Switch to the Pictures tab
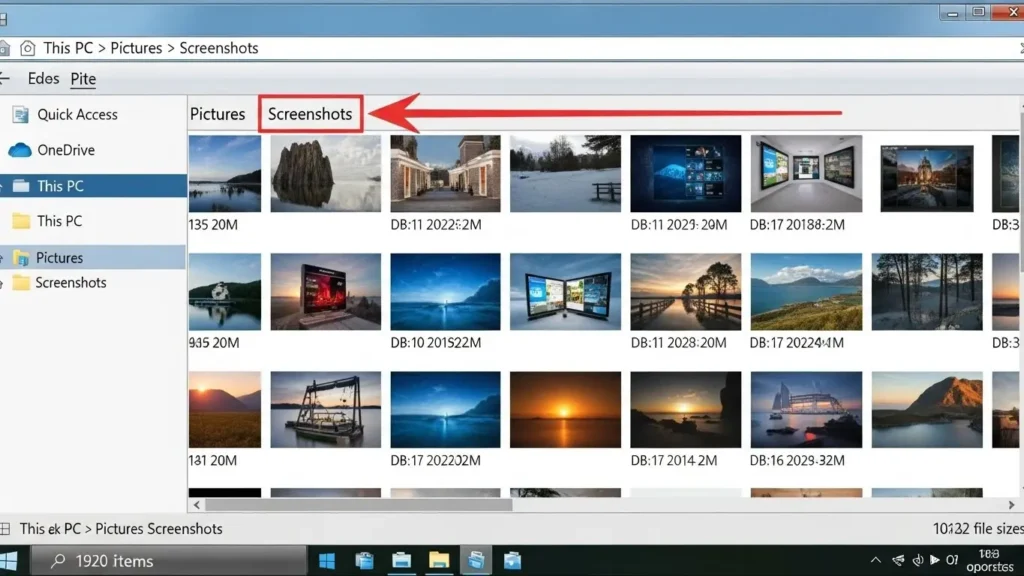 point(218,113)
